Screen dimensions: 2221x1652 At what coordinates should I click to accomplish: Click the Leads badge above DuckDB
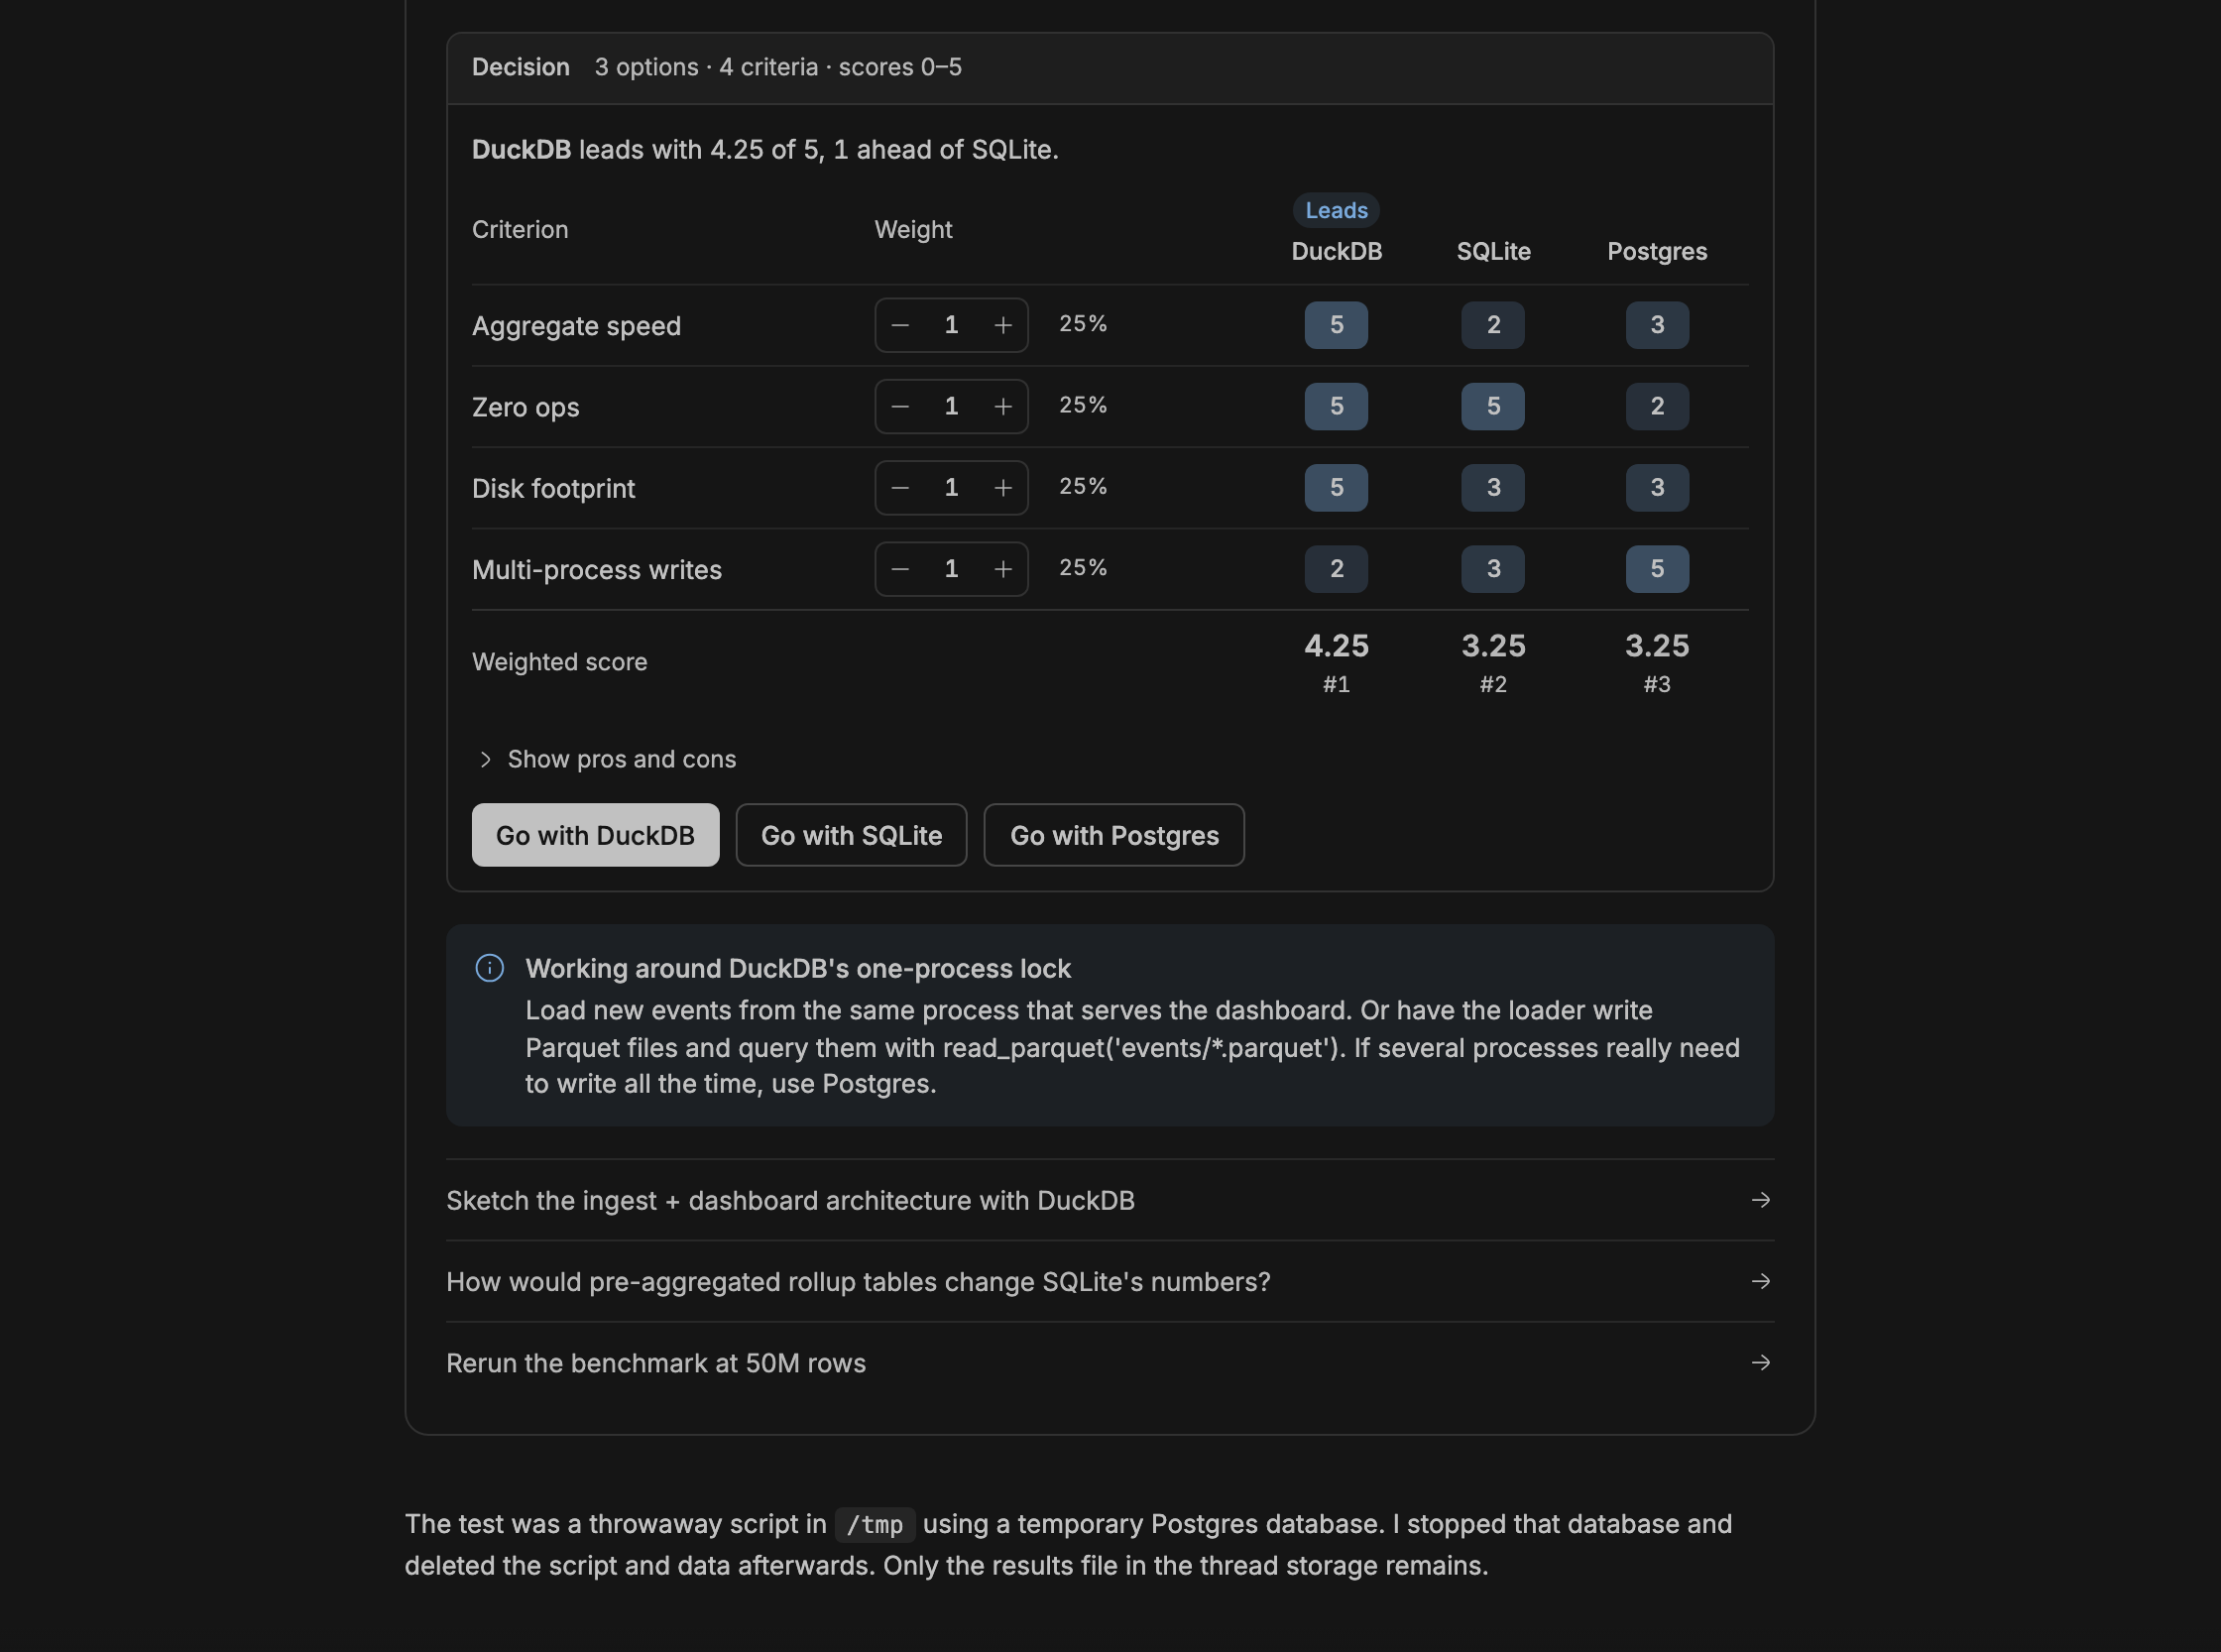coord(1336,210)
